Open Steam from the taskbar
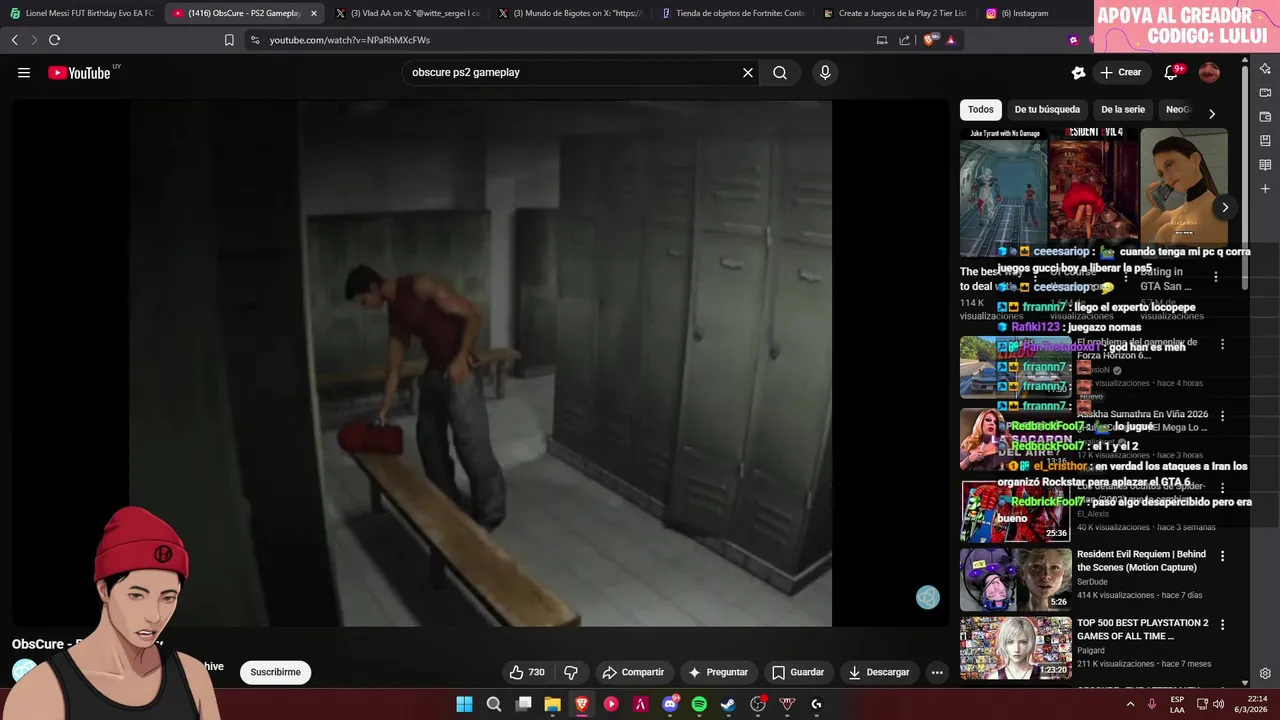The width and height of the screenshot is (1280, 720). coord(728,704)
